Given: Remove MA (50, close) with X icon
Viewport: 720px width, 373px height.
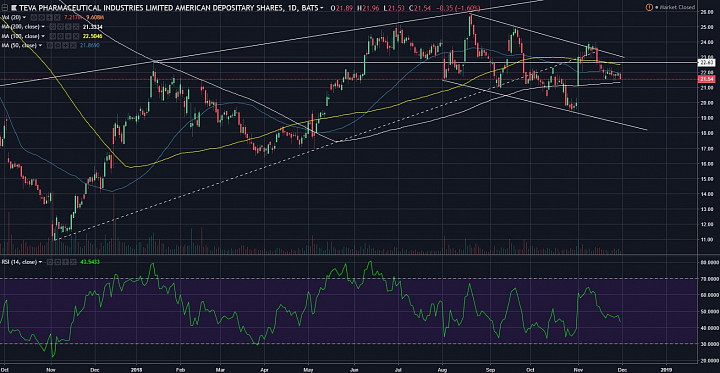Looking at the screenshot, I should [73, 45].
